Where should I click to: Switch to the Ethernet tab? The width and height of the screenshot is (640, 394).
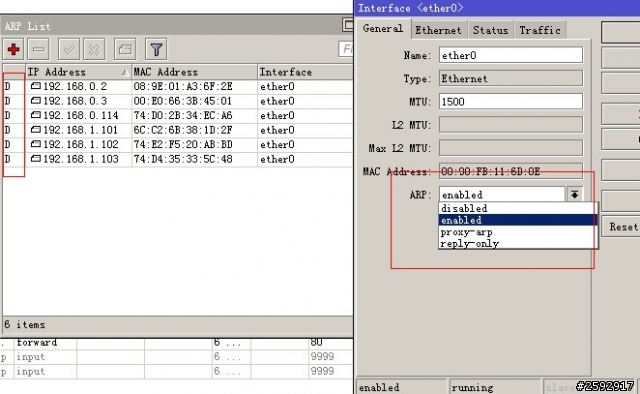point(438,30)
